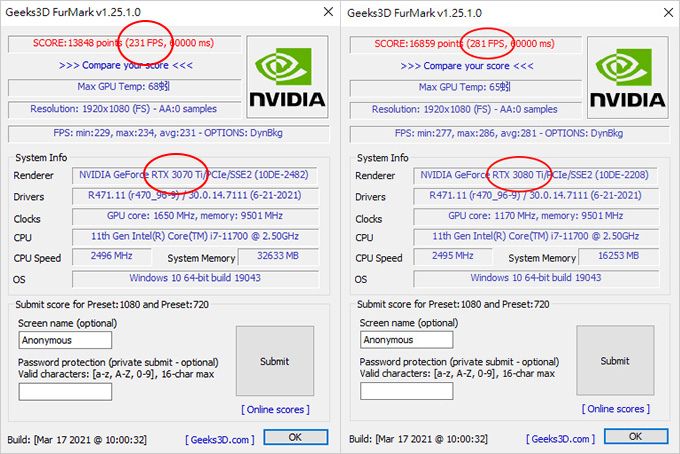Open Online scores link in right window

(616, 408)
